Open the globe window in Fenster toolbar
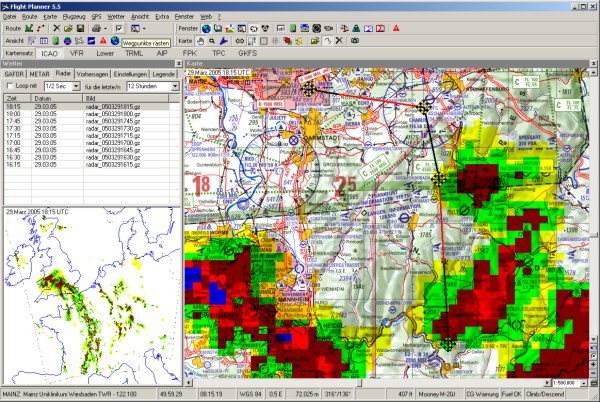 [x=206, y=28]
